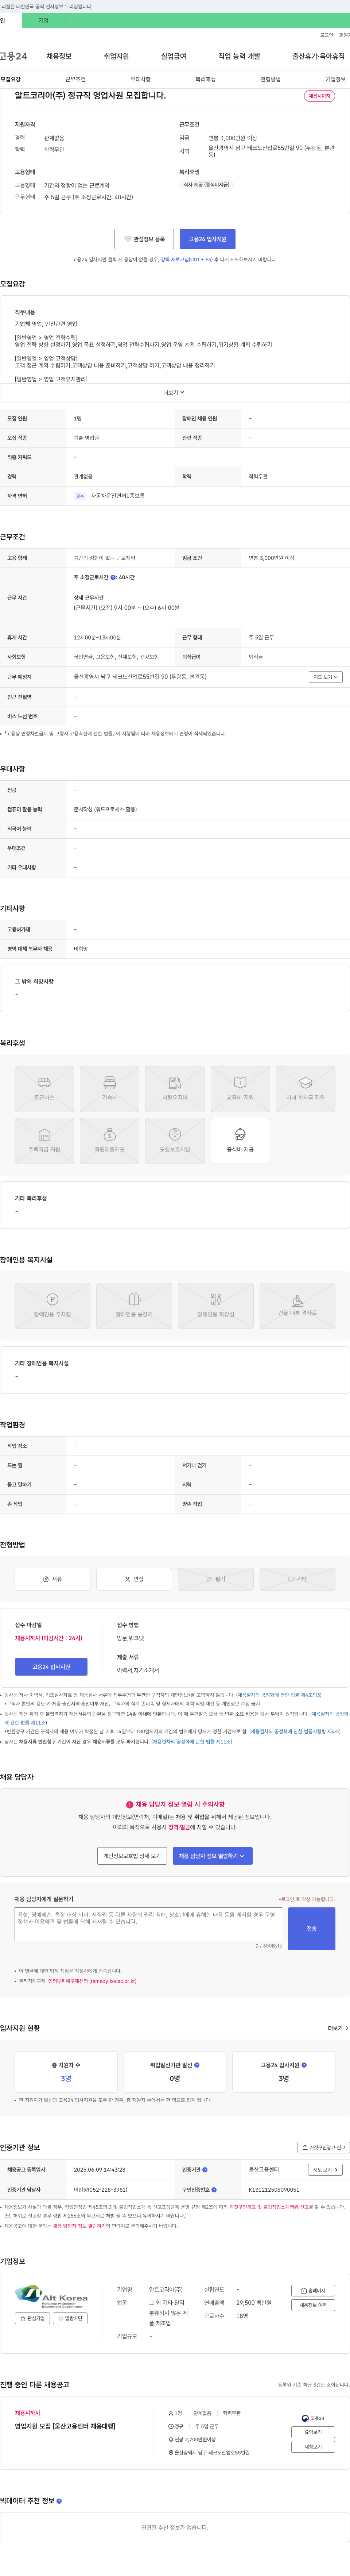Image resolution: width=350 pixels, height=2576 pixels.
Task: Click 고용24 입사지원 button under 접수 마감일
Action: [x=51, y=1667]
